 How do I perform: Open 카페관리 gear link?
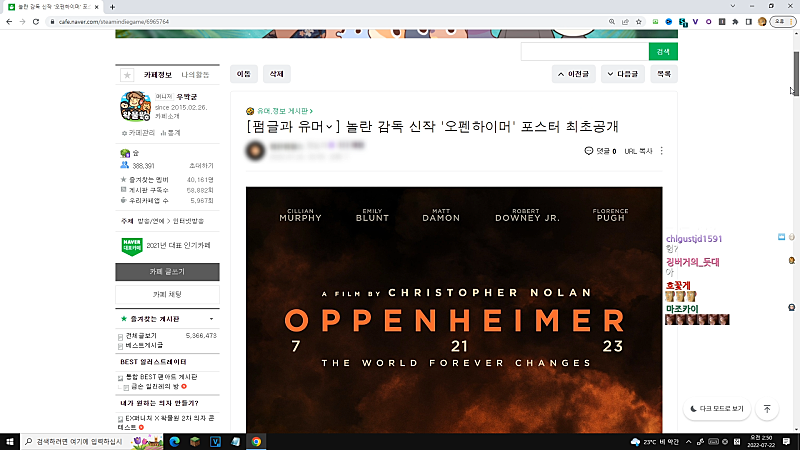[x=138, y=133]
